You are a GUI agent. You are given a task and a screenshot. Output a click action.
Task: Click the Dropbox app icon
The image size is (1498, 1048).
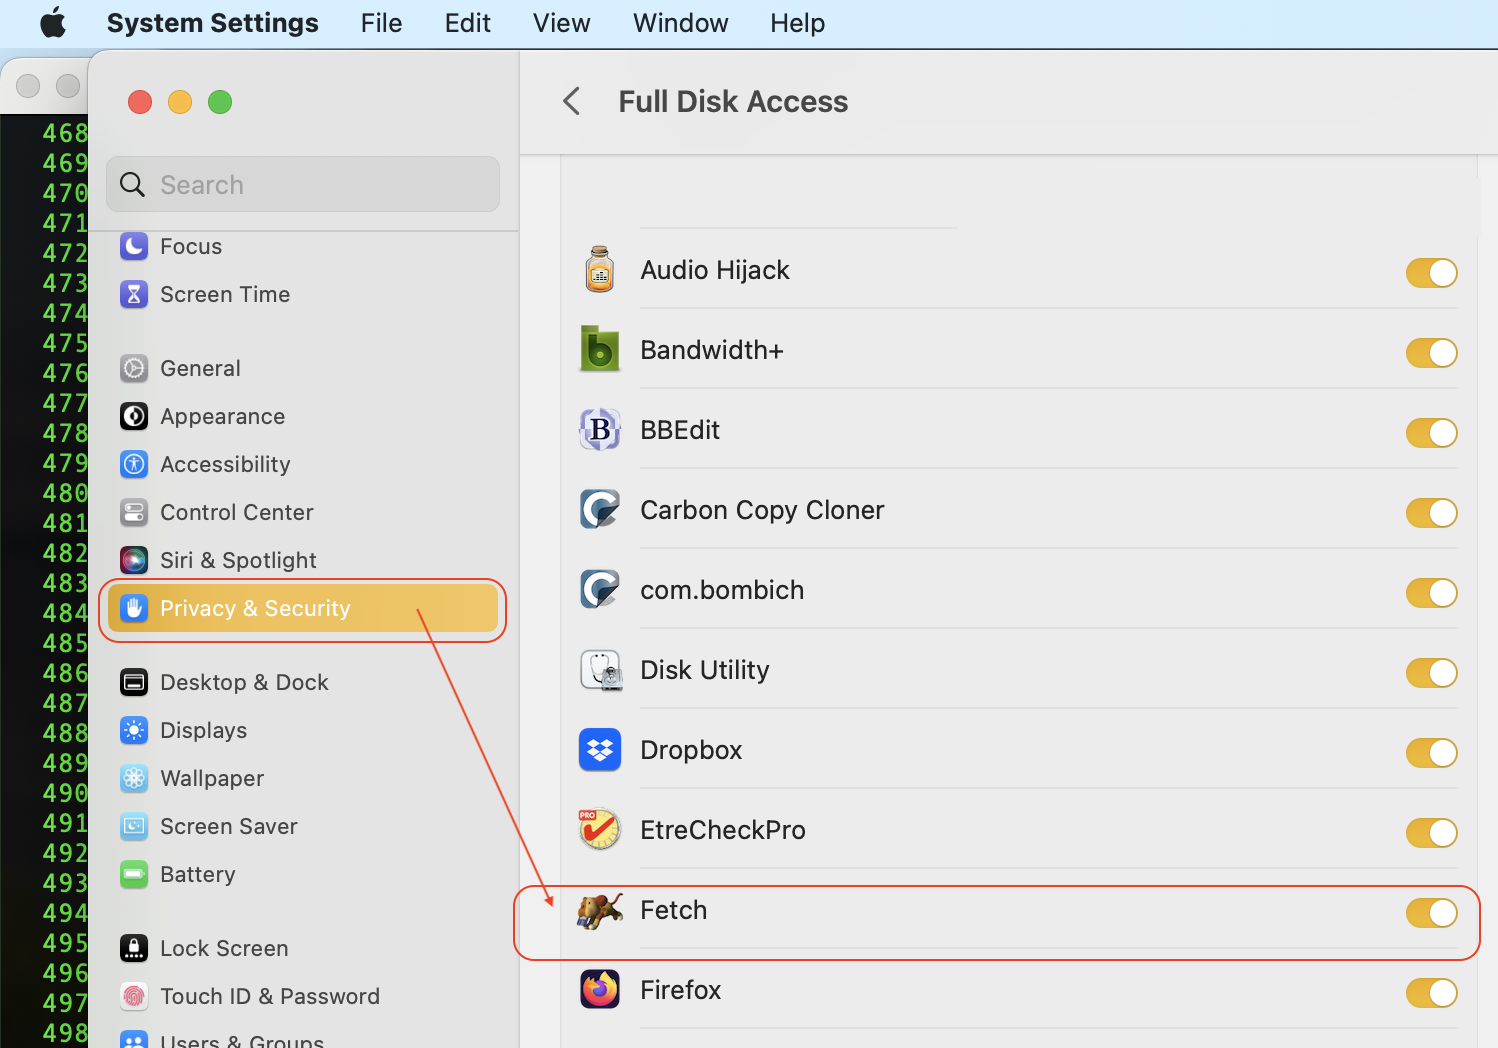(600, 750)
